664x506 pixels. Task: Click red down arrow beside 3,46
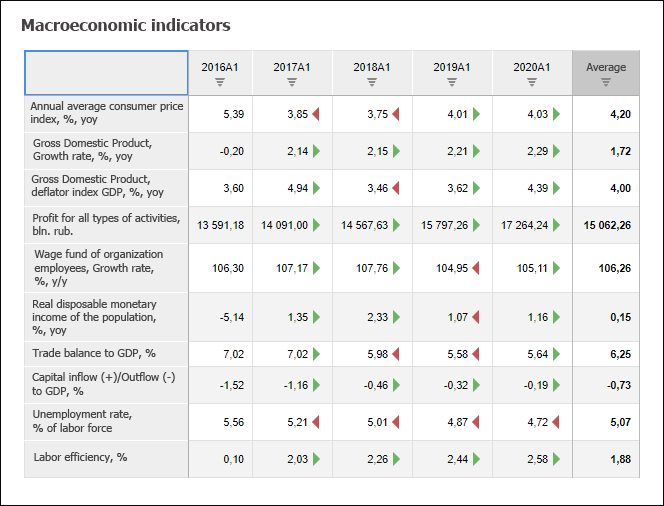[x=396, y=188]
